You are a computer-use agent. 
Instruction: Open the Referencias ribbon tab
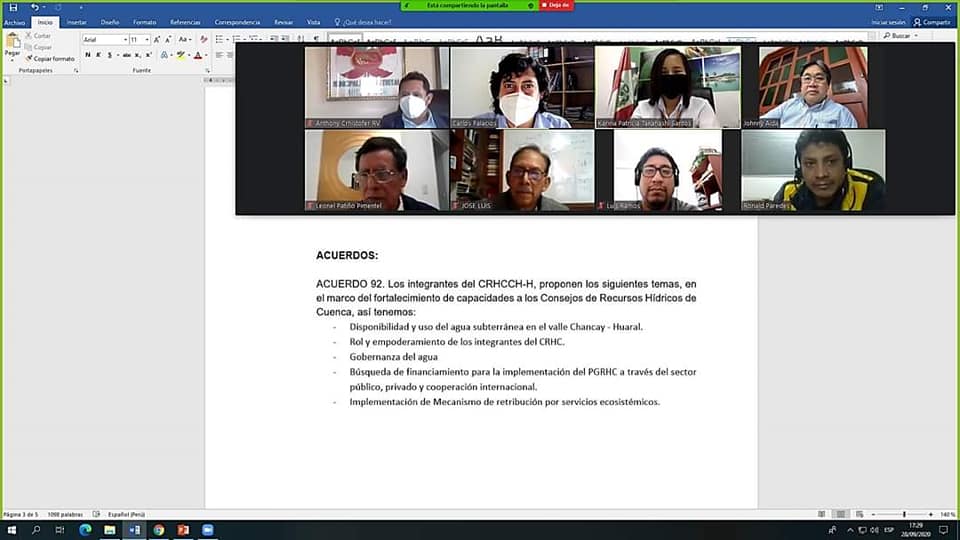[185, 22]
